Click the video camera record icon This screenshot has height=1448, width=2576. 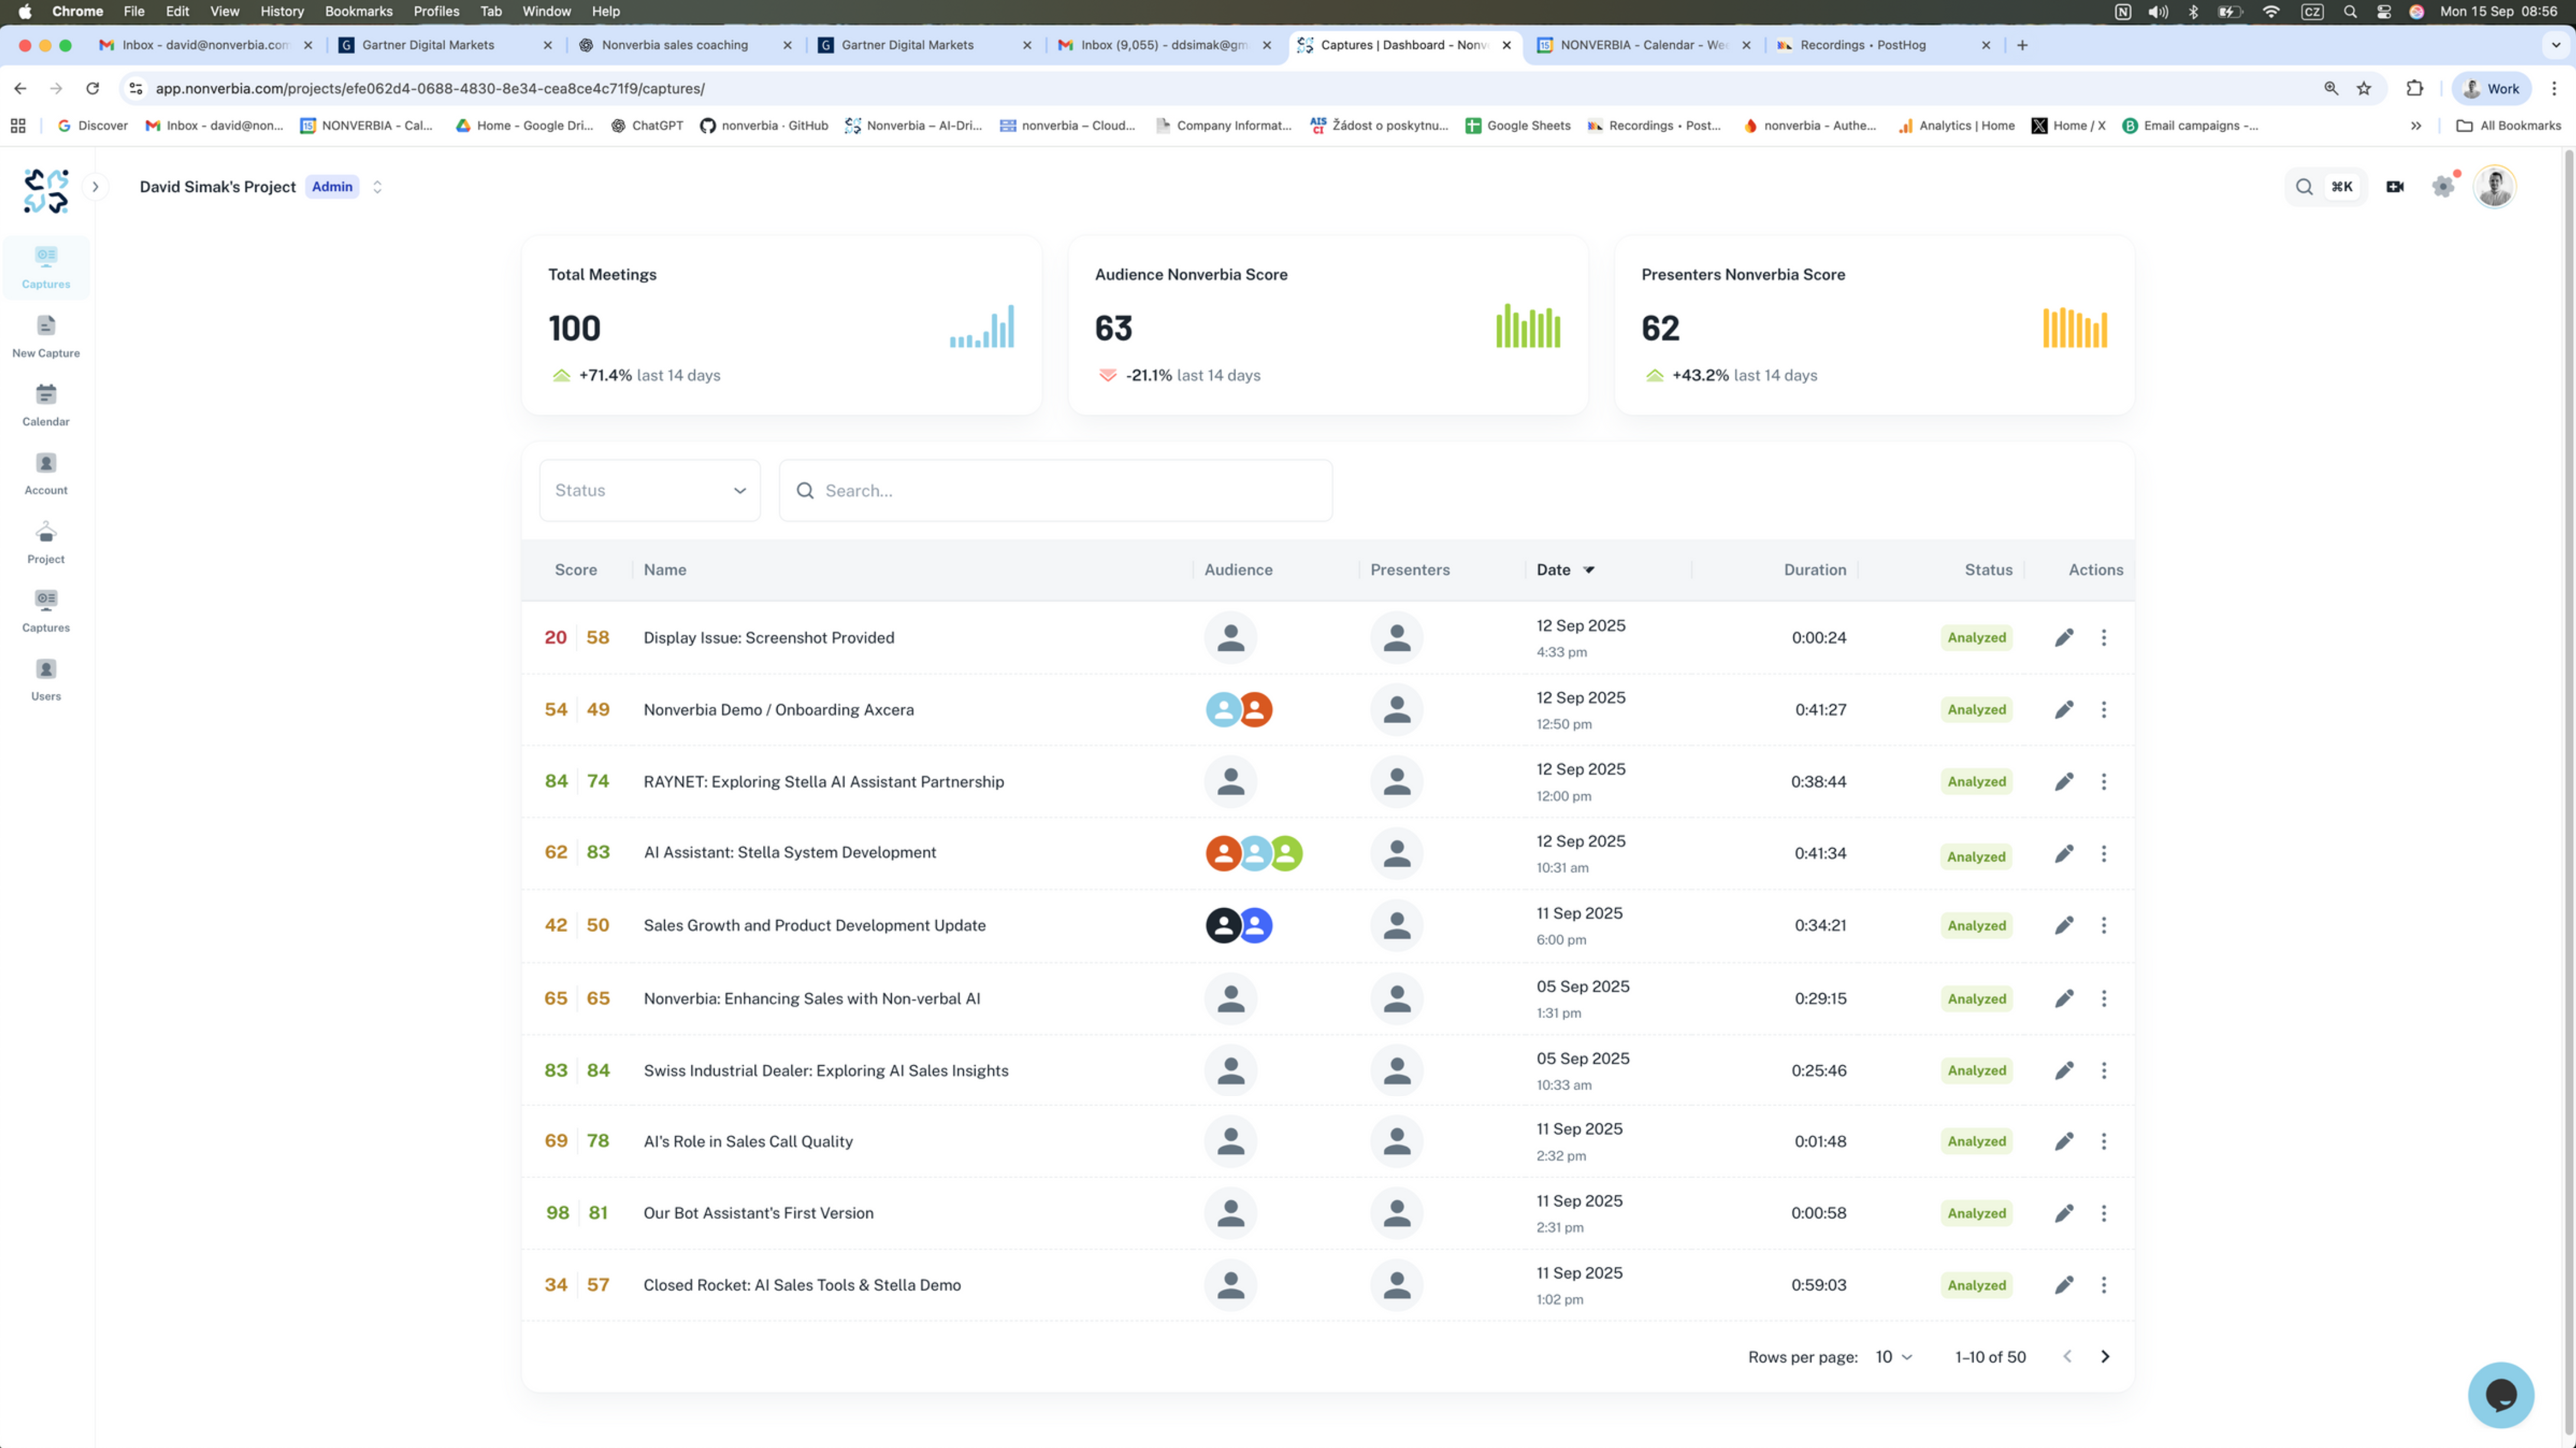pyautogui.click(x=2394, y=186)
